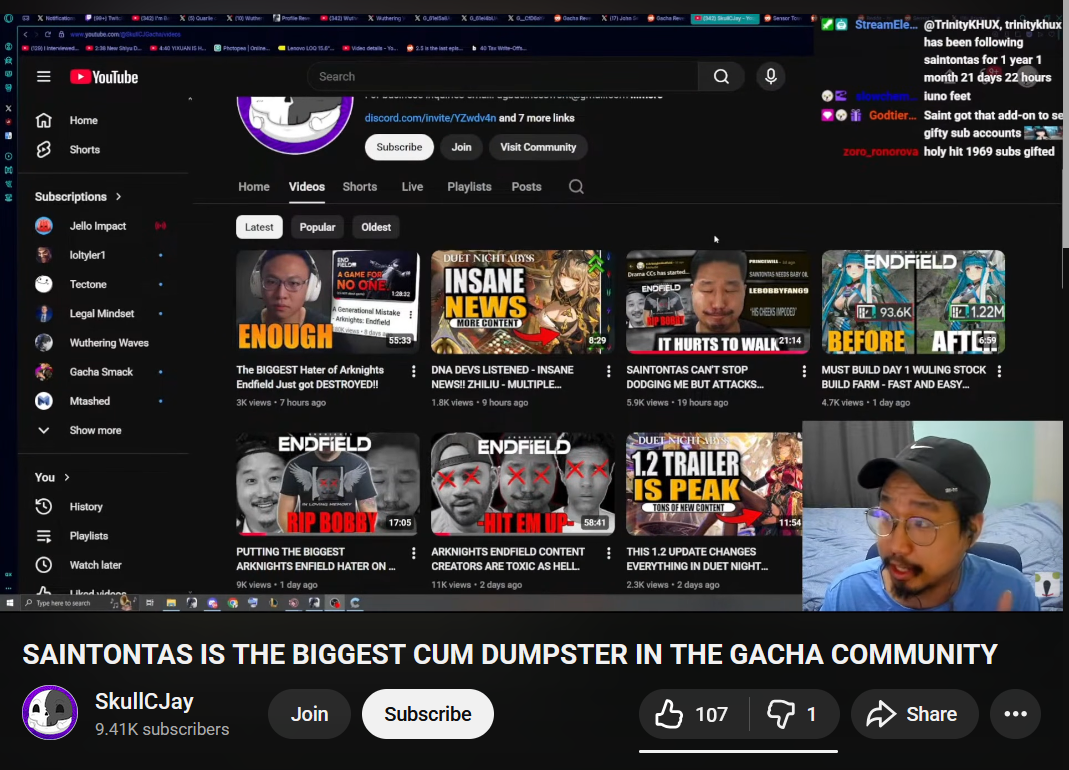Select the Videos tab
Screen dimensions: 1069x770
[x=307, y=187]
